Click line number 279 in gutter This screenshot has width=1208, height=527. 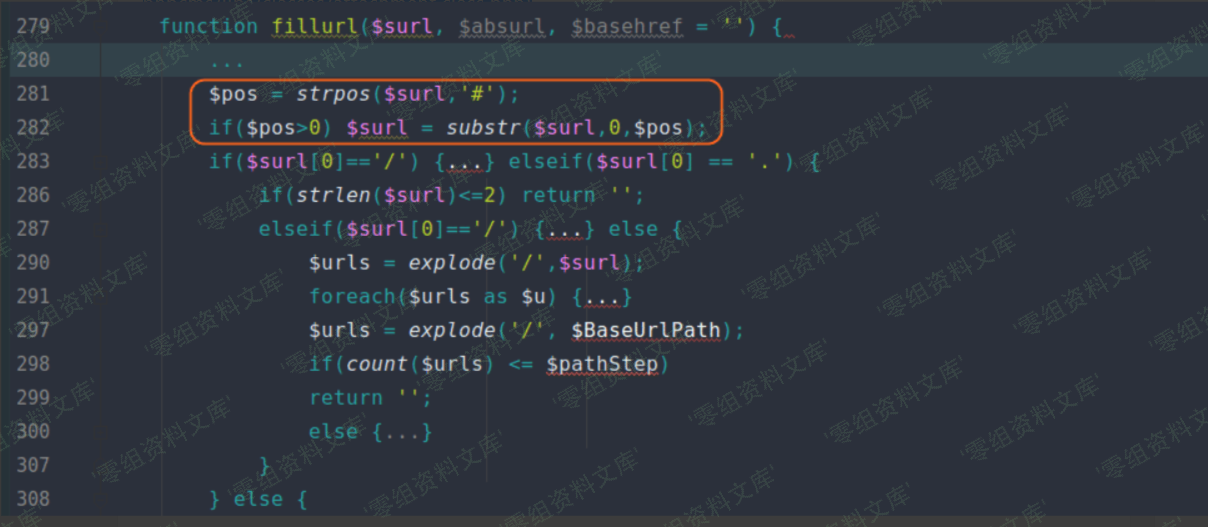point(33,27)
